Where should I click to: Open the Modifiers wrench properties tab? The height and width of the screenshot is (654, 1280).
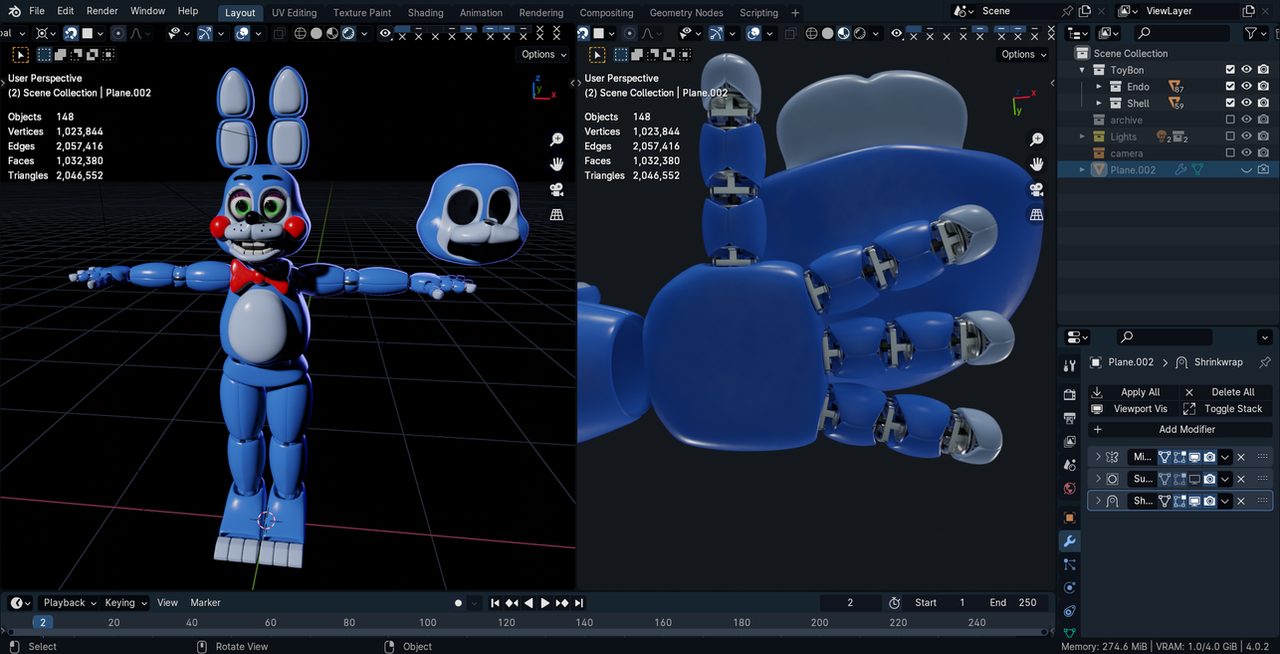point(1070,541)
